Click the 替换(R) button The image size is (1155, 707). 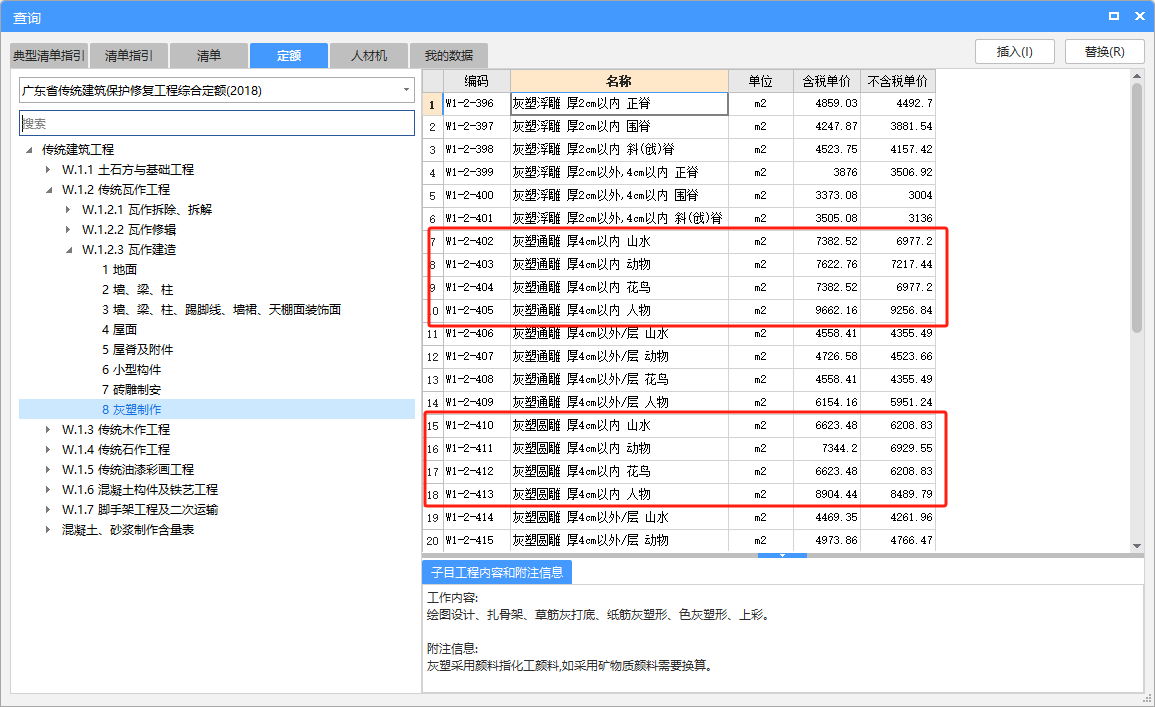[1104, 52]
